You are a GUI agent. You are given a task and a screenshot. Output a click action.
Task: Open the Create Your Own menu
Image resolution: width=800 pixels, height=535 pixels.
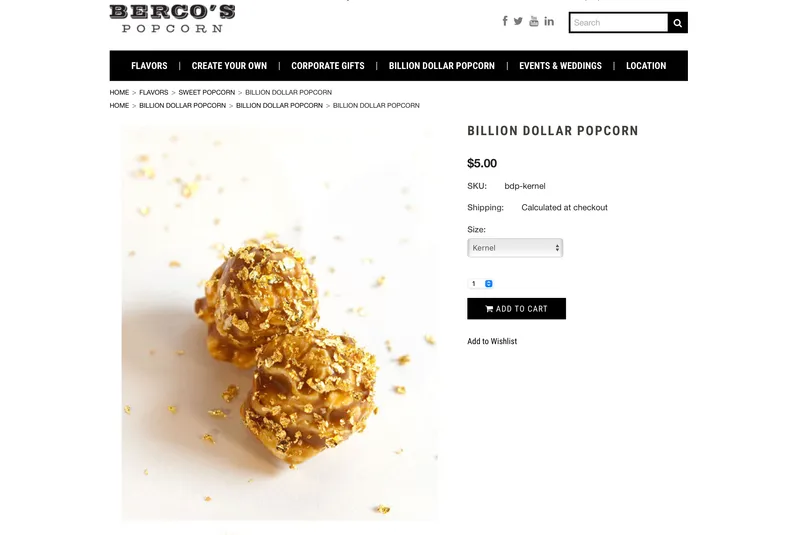click(229, 66)
